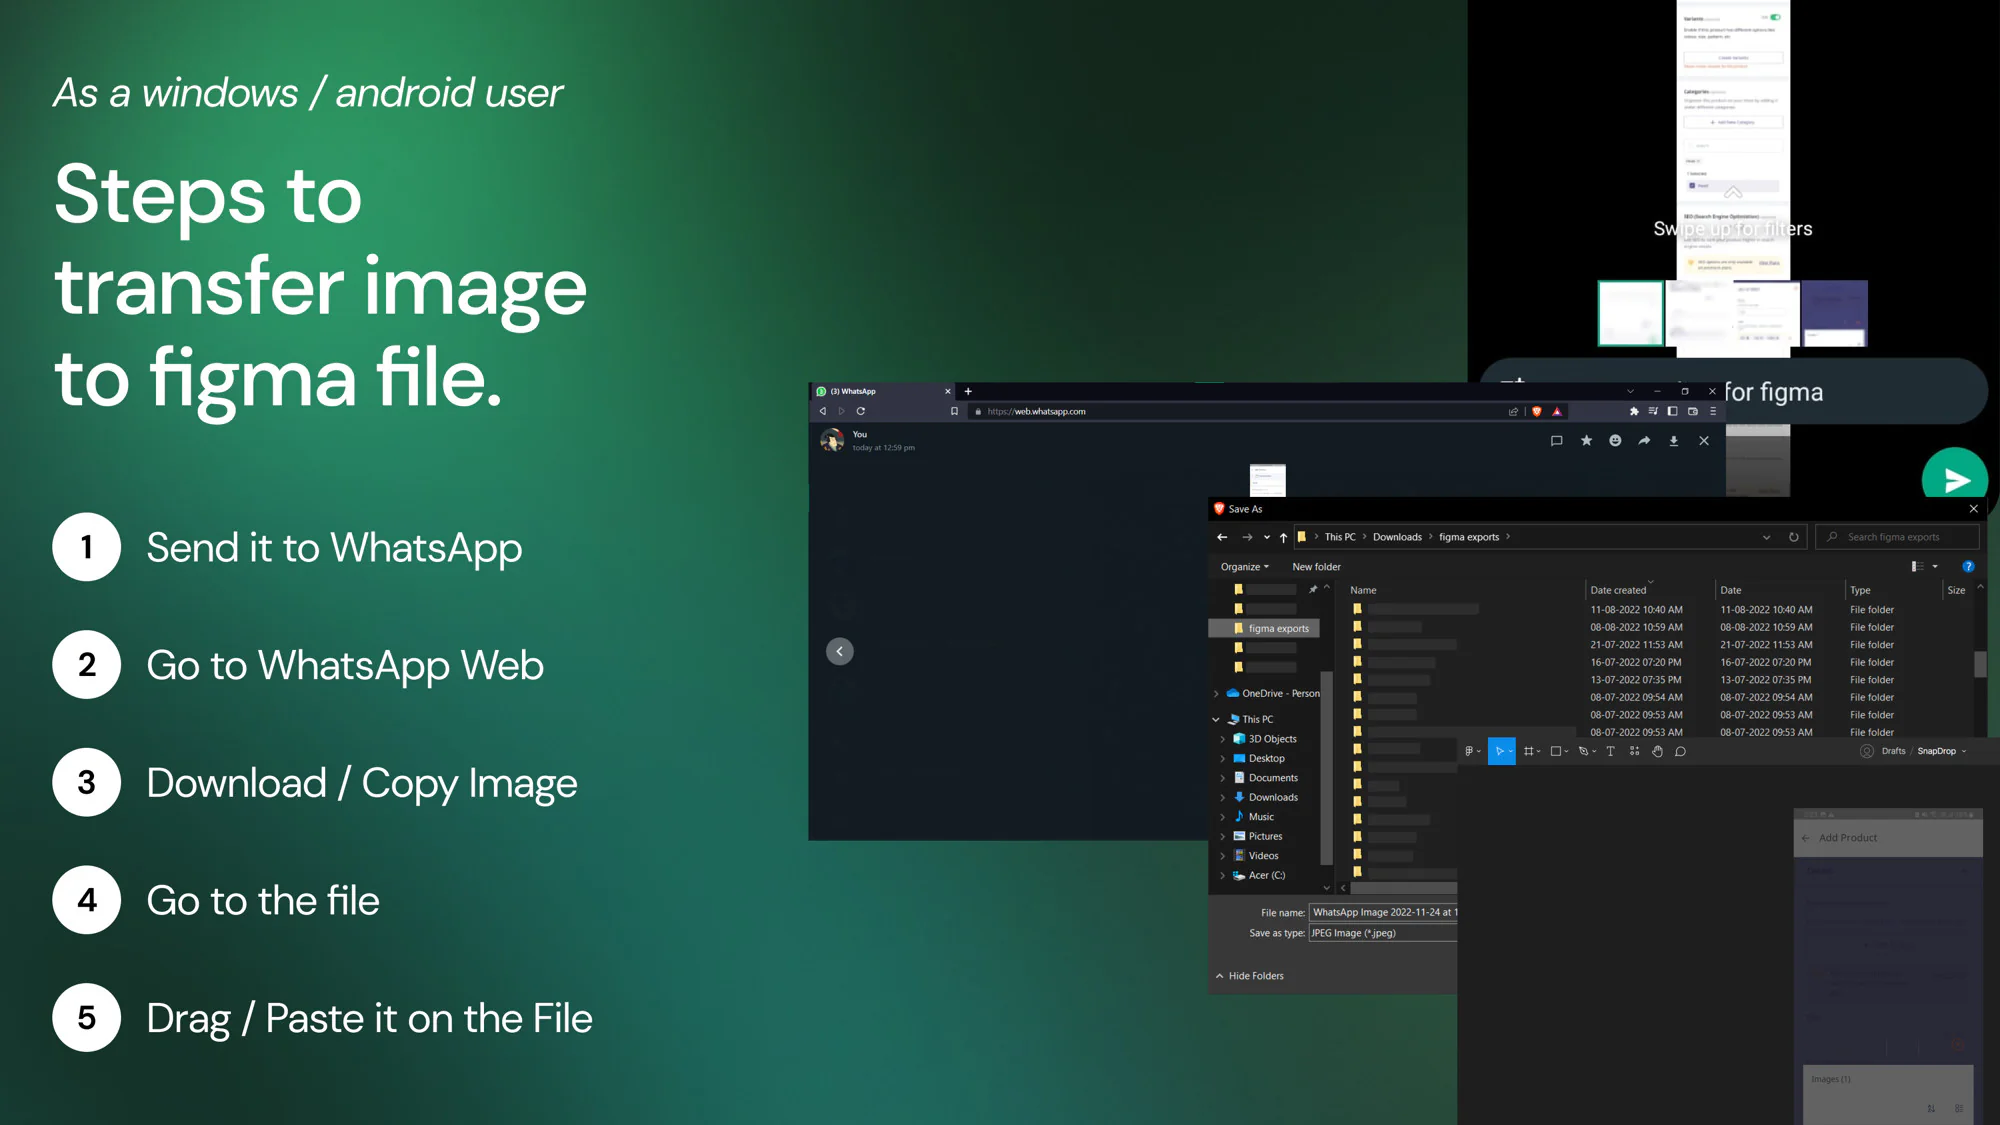Open the browser hamburger menu

[x=1712, y=411]
